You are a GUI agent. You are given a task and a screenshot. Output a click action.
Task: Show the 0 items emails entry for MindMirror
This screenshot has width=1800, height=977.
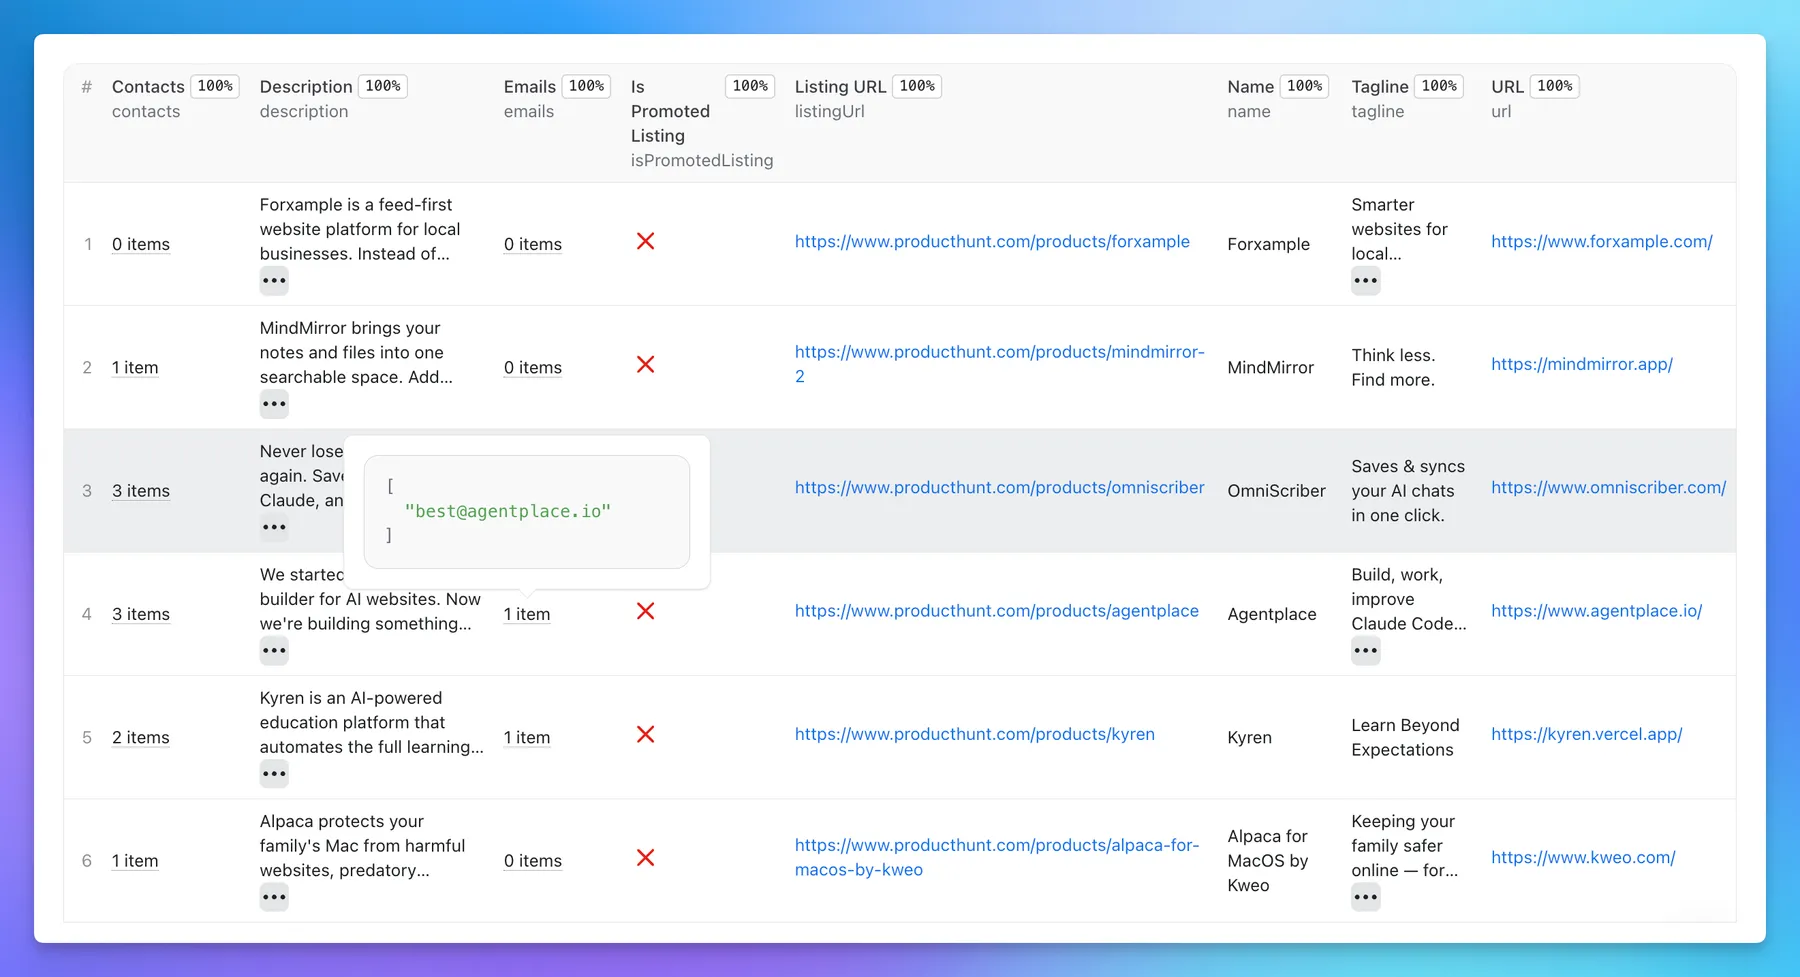tap(532, 367)
